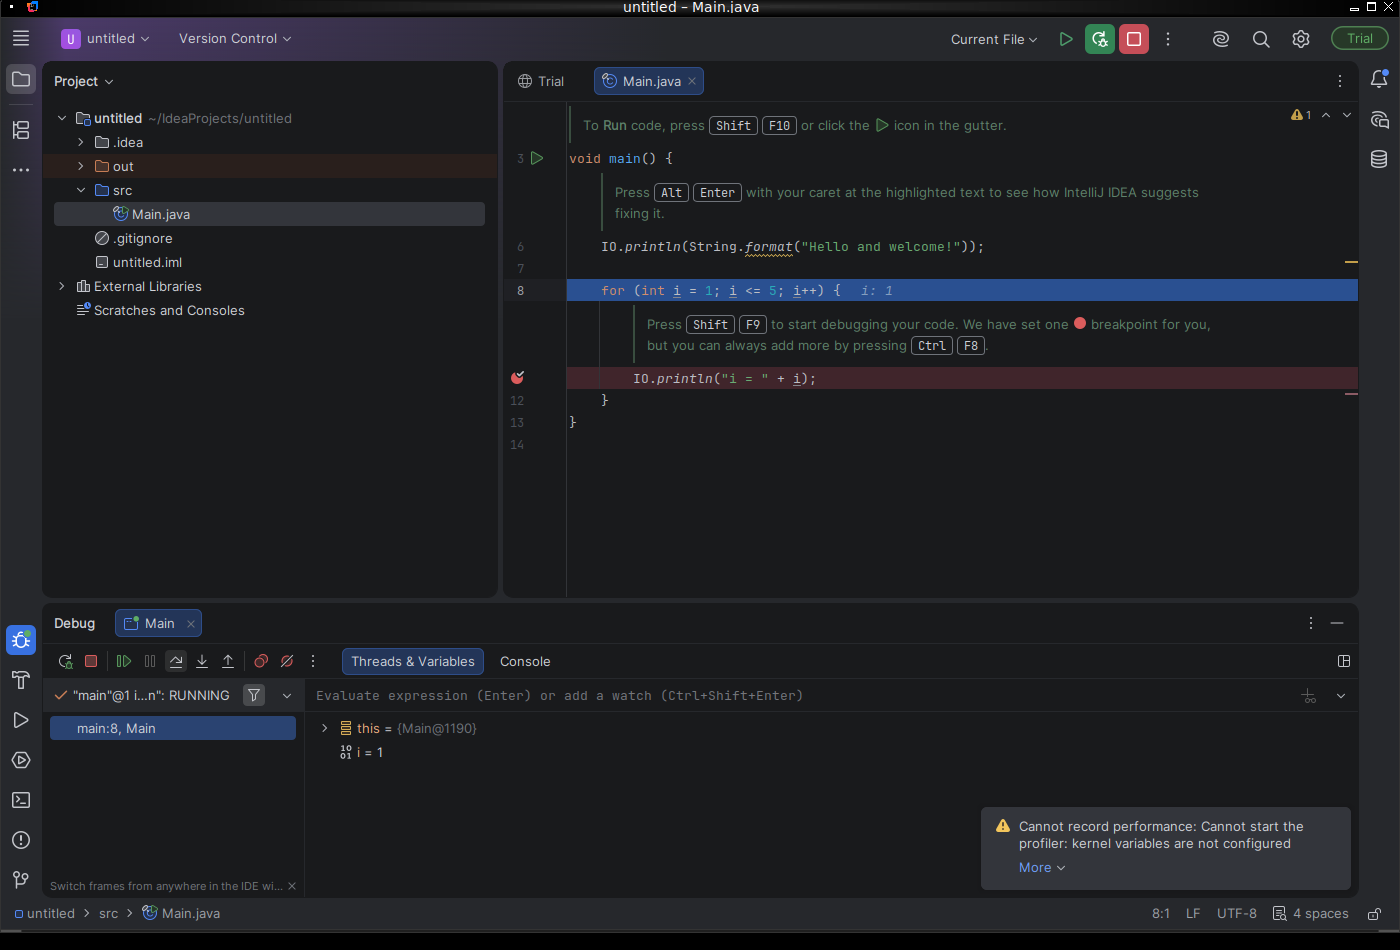Open the untitled project dropdown
The image size is (1400, 950).
point(106,38)
